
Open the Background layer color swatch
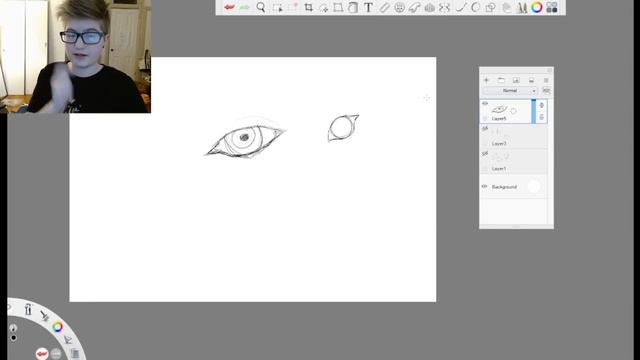(534, 187)
